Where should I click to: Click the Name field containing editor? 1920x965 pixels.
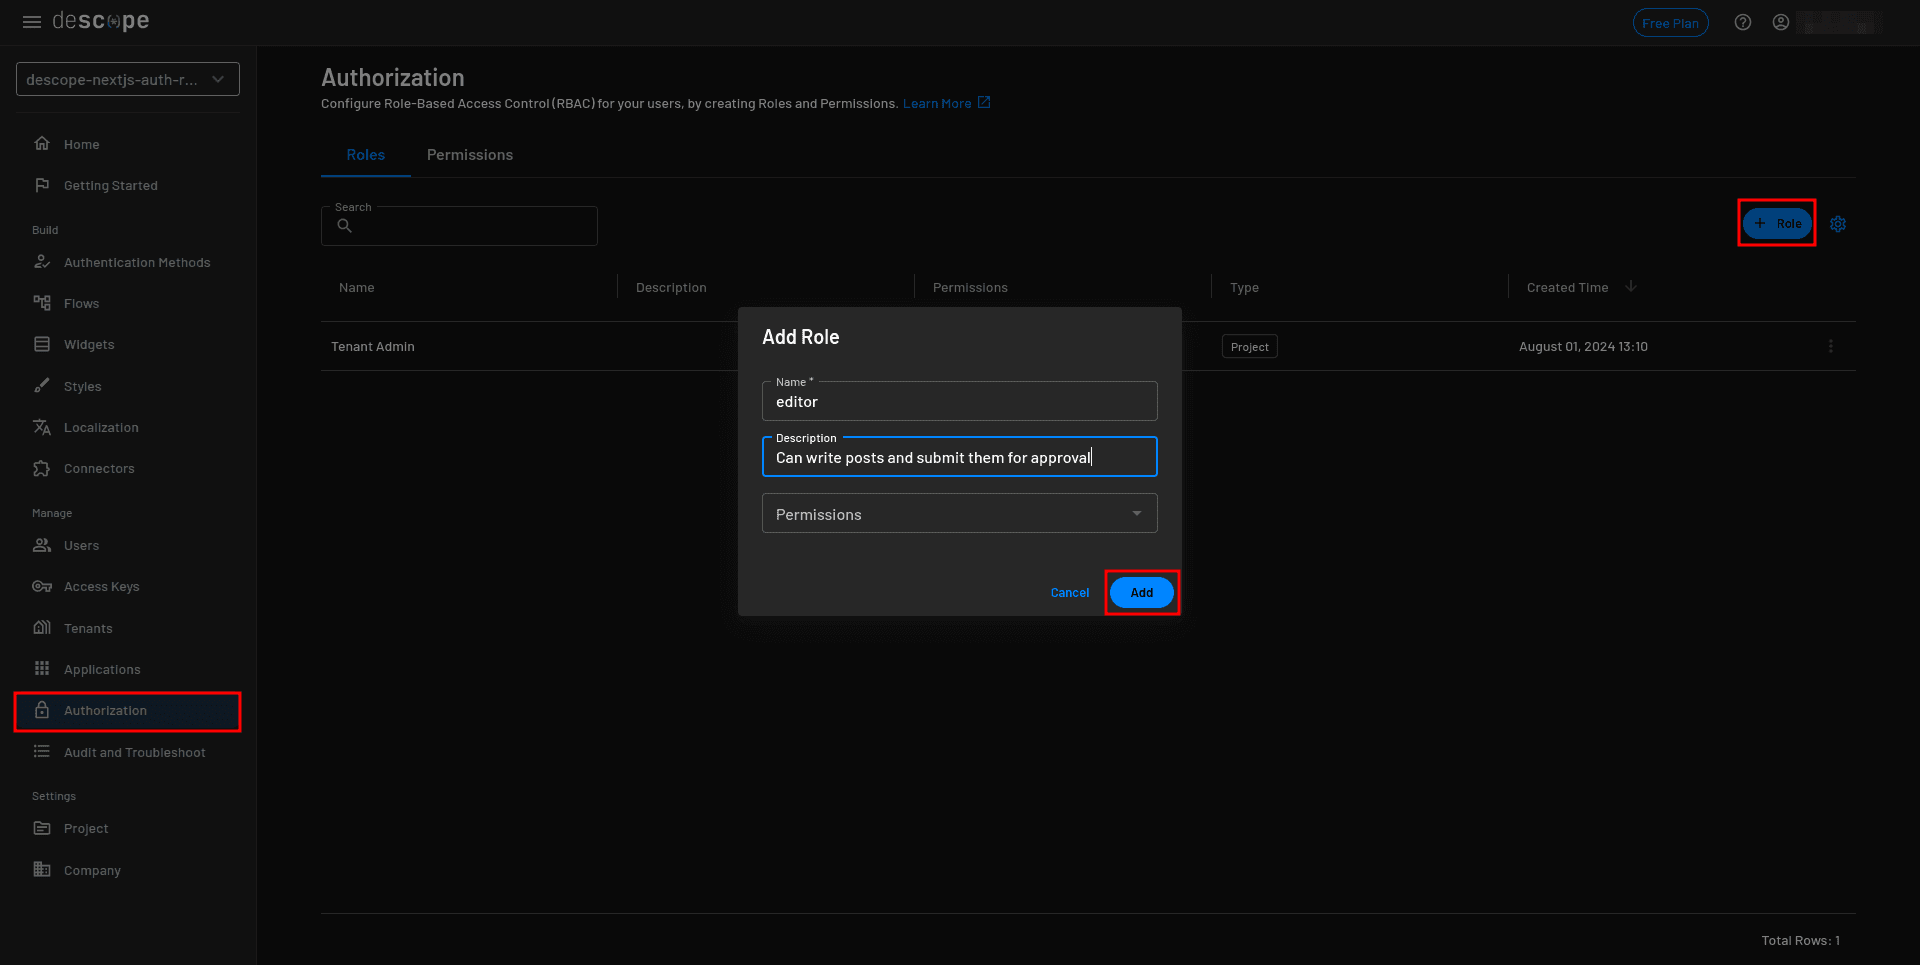959,402
